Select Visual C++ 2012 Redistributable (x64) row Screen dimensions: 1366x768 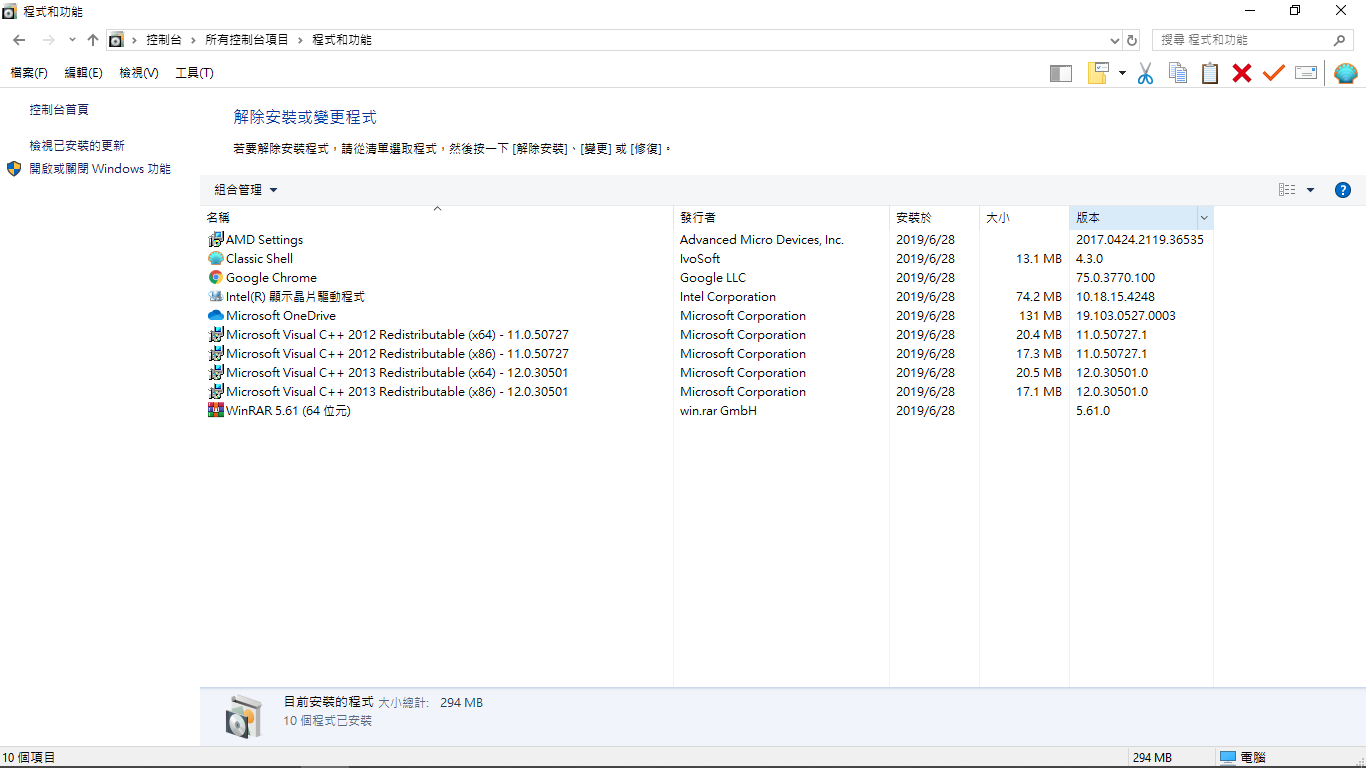(x=707, y=335)
